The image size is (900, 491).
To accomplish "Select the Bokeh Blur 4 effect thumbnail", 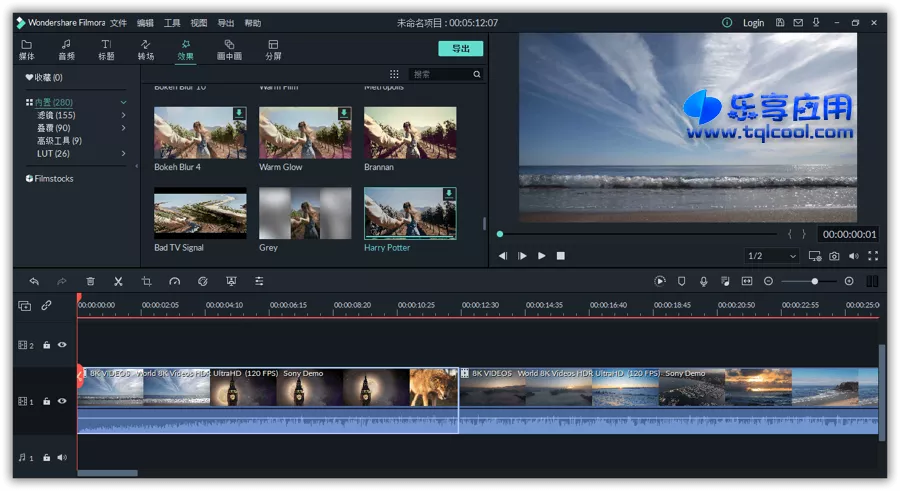I will (x=200, y=133).
